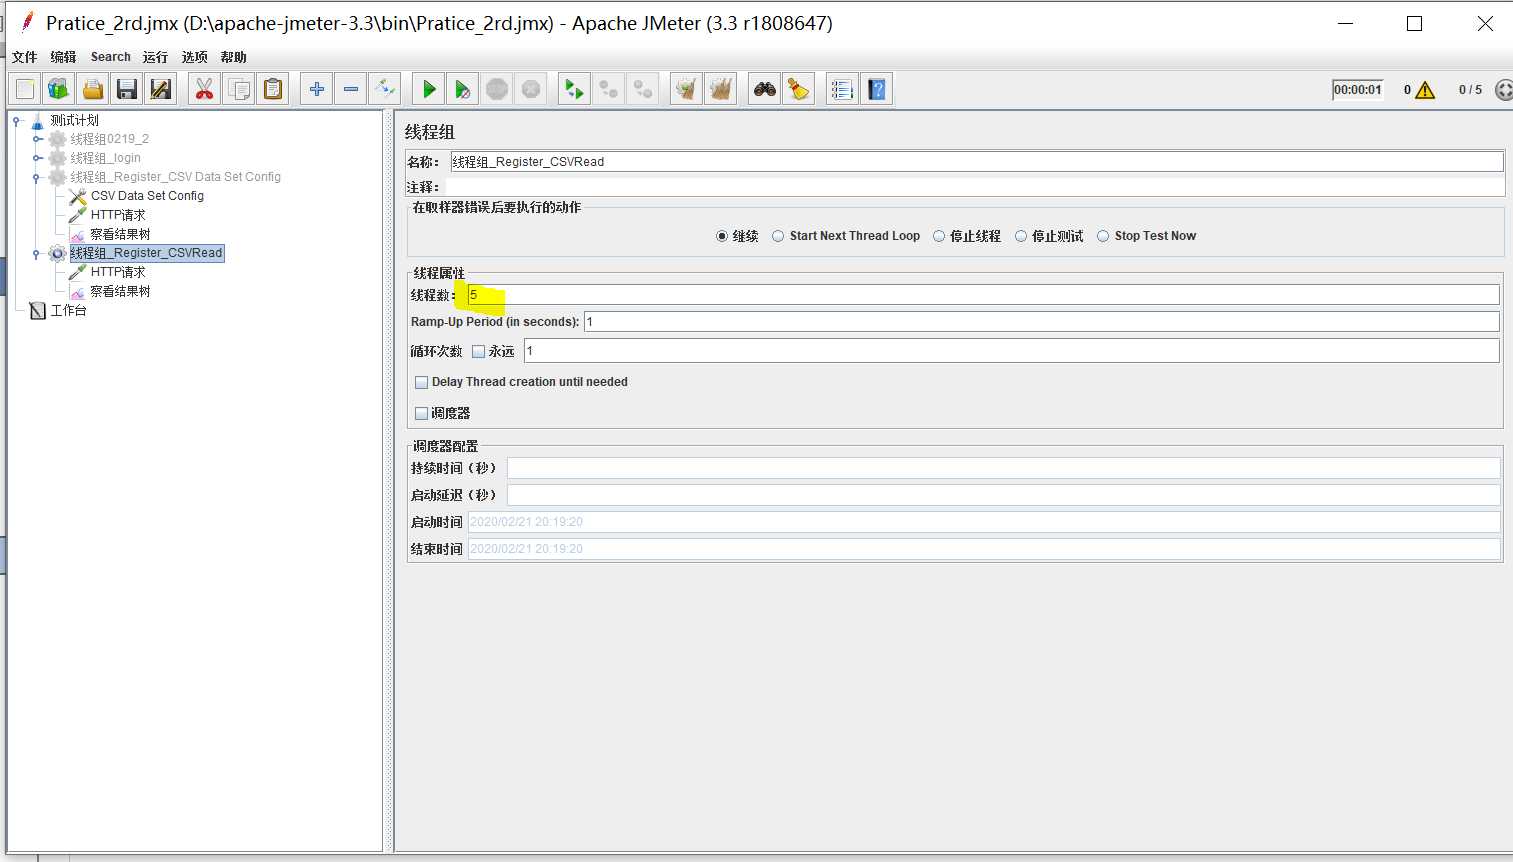The height and width of the screenshot is (862, 1513).
Task: Click the 循环次数 loop count field
Action: (x=1011, y=351)
